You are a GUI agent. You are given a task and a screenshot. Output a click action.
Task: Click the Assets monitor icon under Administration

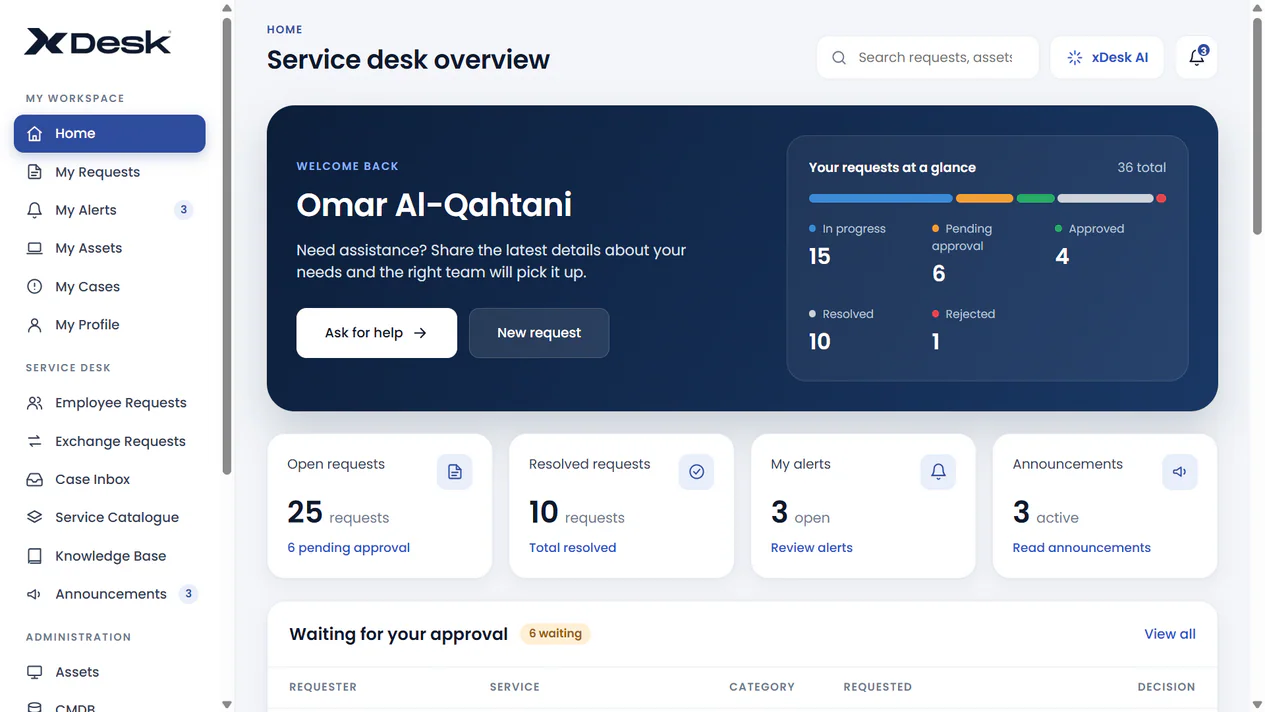coord(35,672)
